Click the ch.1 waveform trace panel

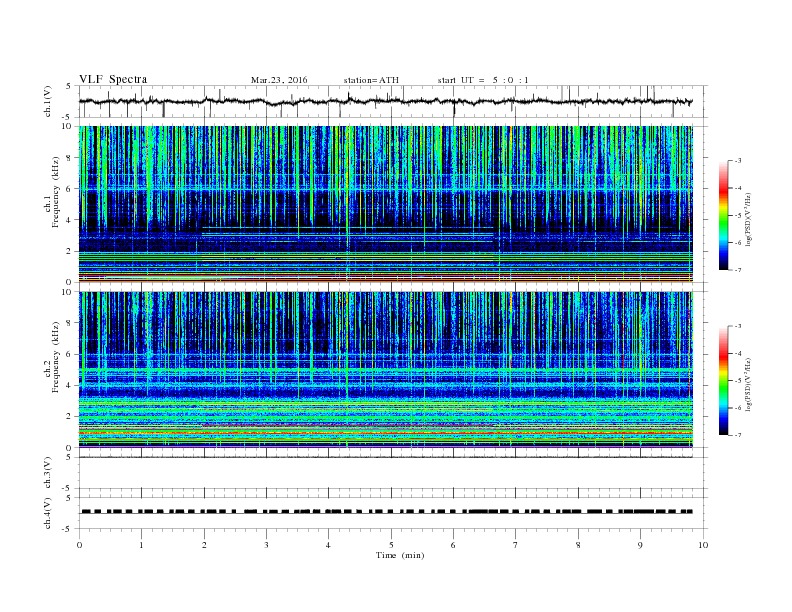click(x=393, y=101)
